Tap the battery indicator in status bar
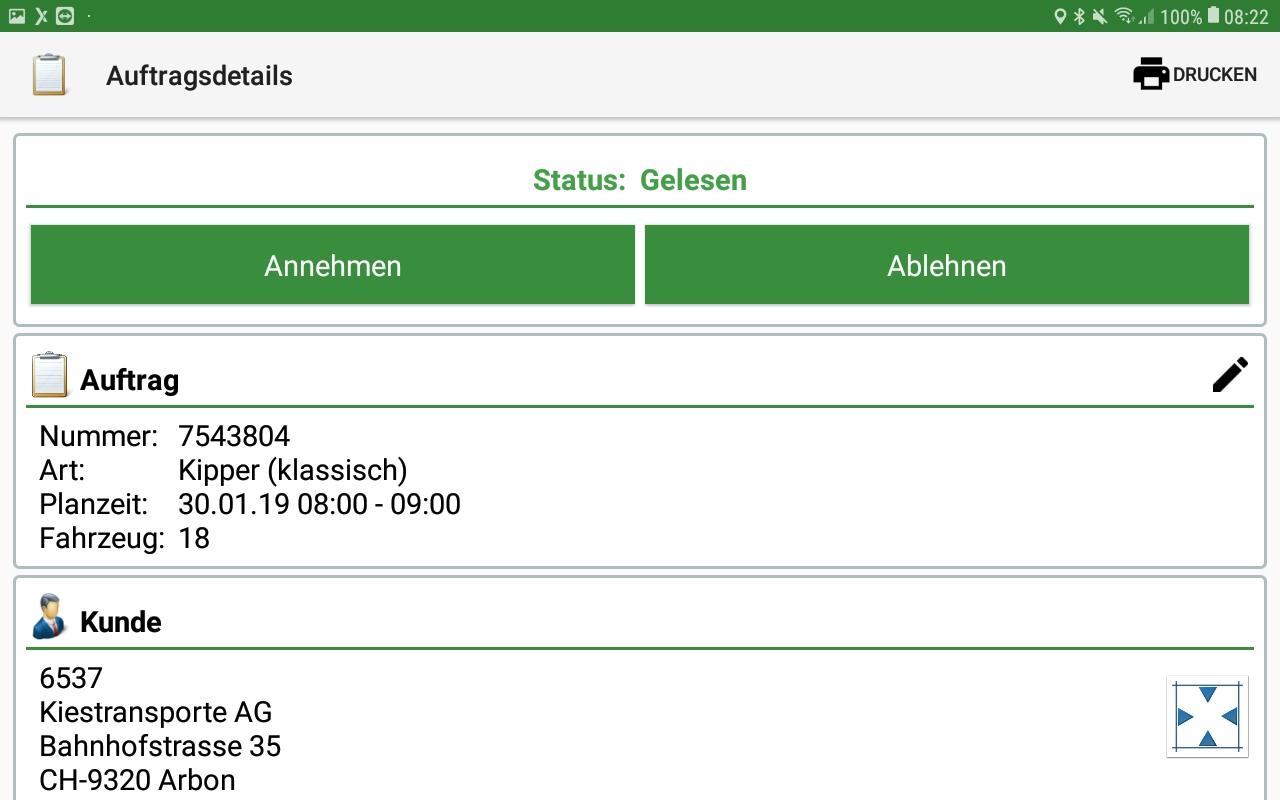The height and width of the screenshot is (800, 1280). 1213,16
